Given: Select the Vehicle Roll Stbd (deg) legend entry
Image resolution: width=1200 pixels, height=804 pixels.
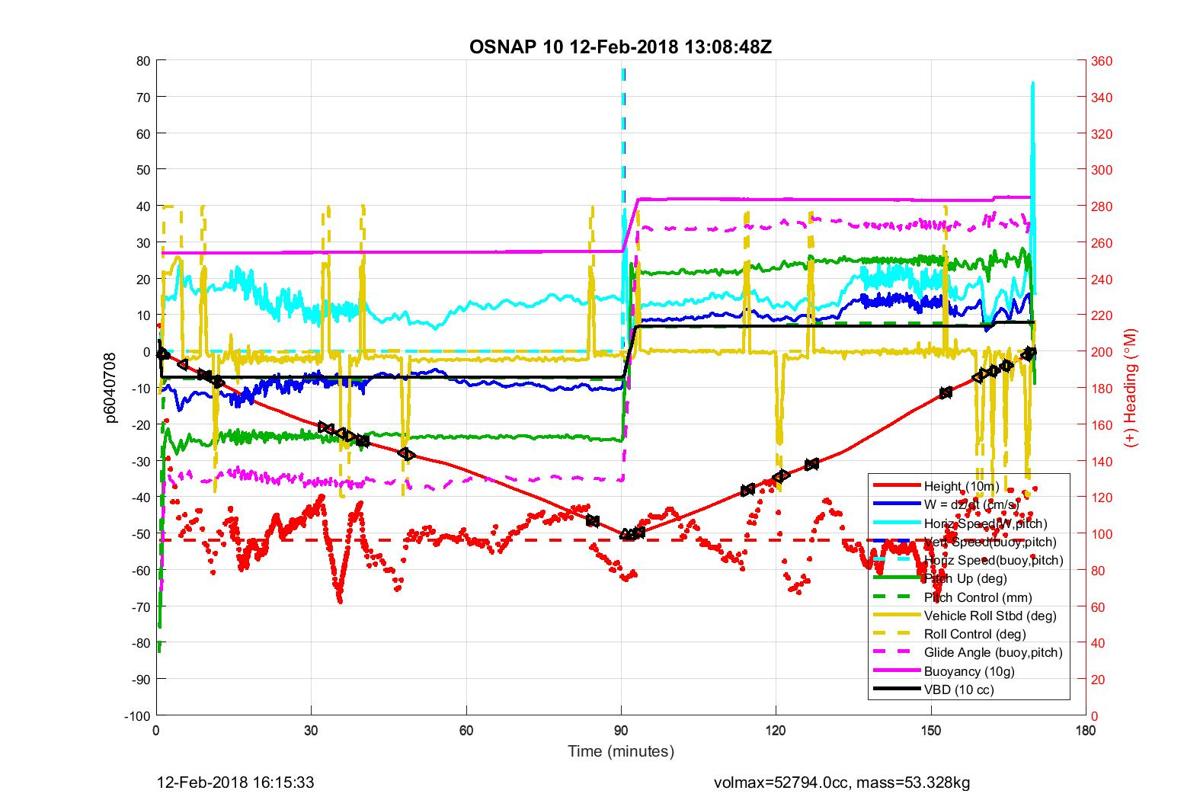Looking at the screenshot, I should pos(990,616).
